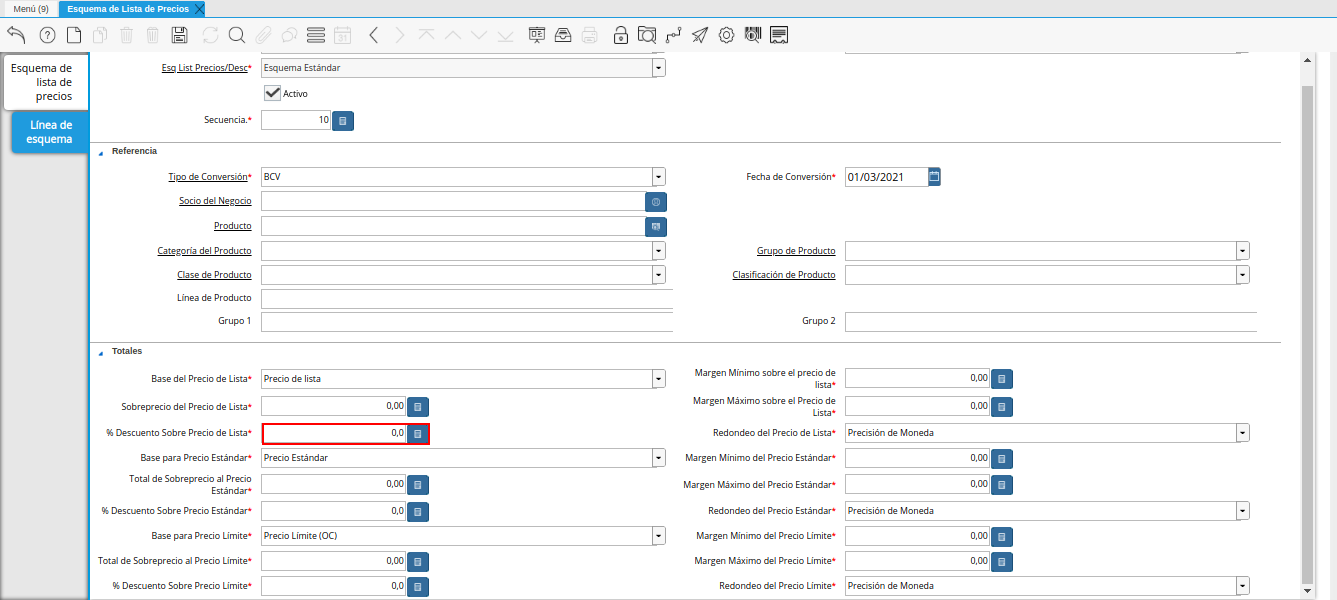
Task: Click the padlock icon in toolbar
Action: [x=621, y=35]
